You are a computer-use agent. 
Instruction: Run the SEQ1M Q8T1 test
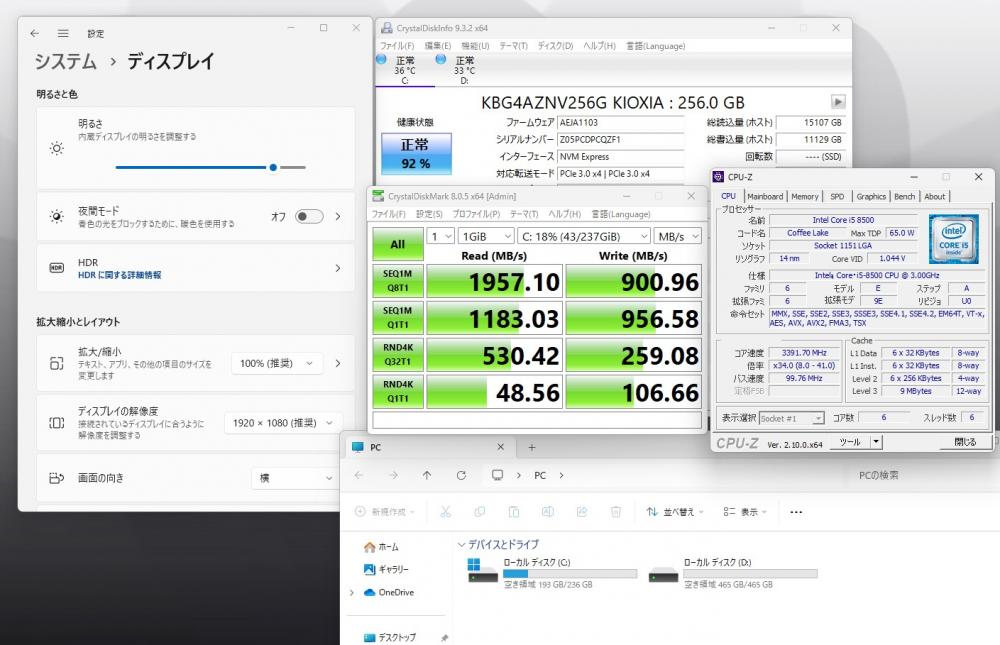[397, 281]
